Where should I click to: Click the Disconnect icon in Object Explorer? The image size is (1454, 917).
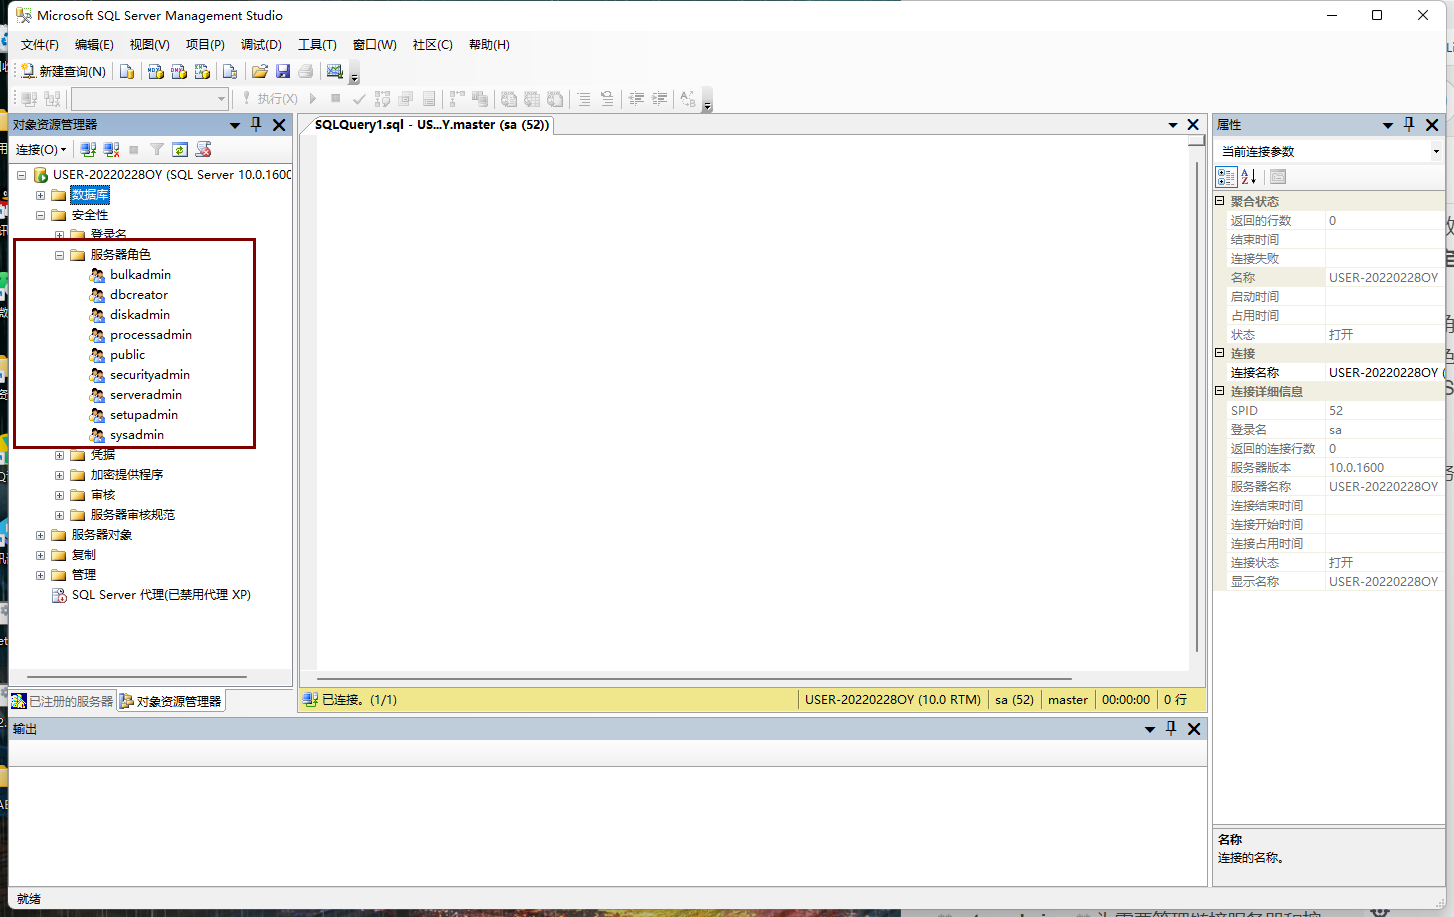pyautogui.click(x=111, y=149)
